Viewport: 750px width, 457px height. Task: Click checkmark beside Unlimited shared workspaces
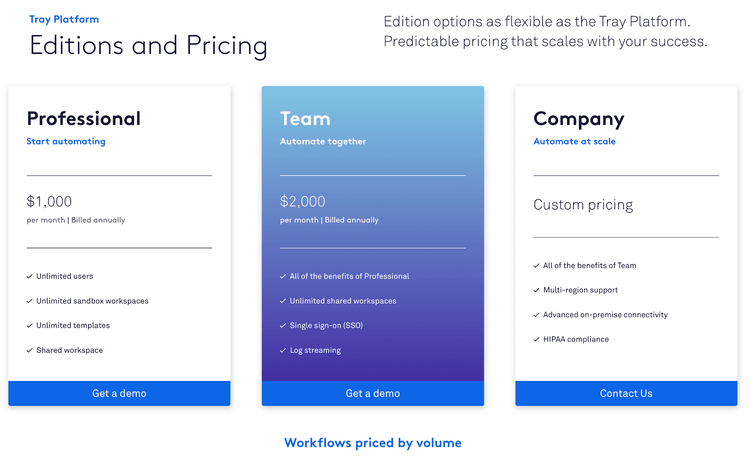pyautogui.click(x=283, y=301)
